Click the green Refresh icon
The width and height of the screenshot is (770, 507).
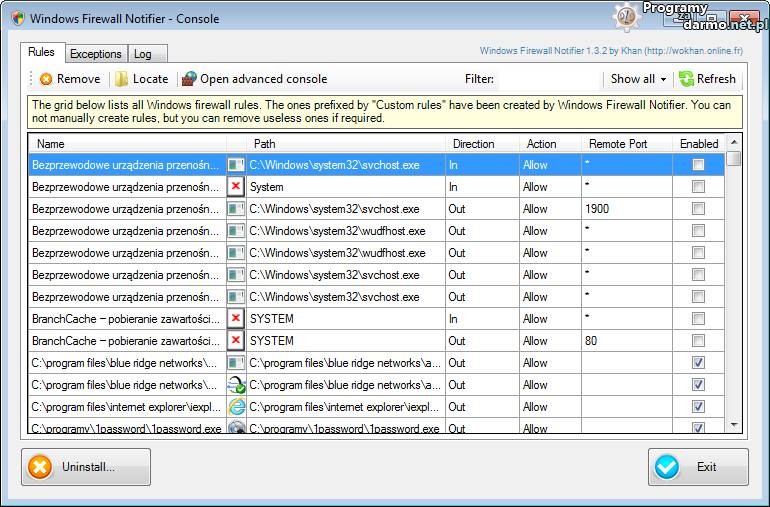[x=686, y=79]
